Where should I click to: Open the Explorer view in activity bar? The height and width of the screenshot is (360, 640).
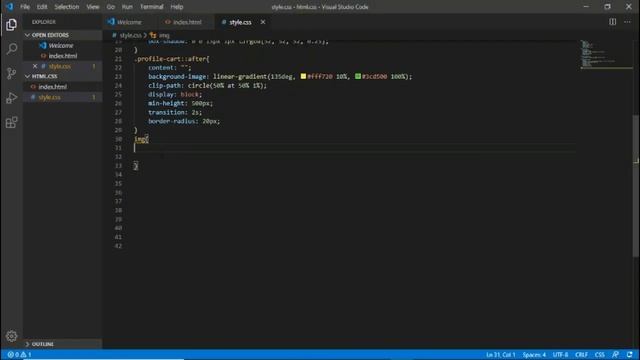click(x=11, y=25)
